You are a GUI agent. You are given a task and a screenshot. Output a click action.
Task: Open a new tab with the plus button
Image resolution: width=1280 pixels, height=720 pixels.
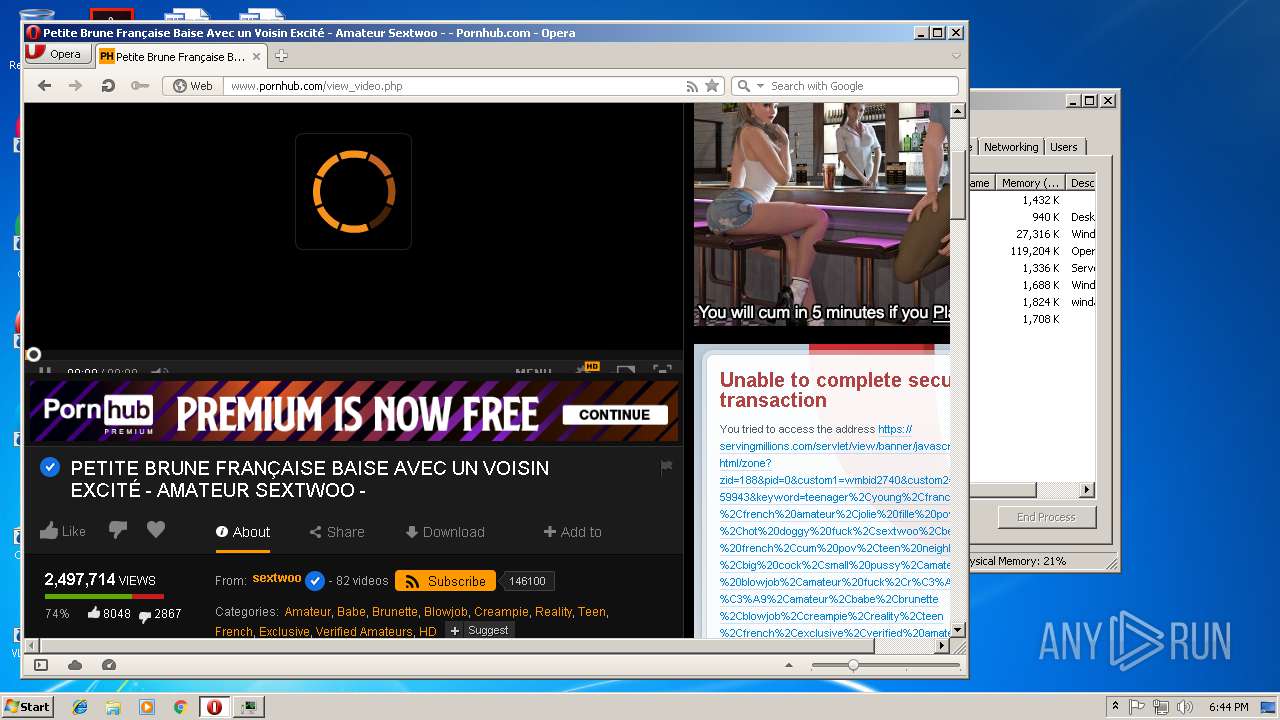click(281, 56)
